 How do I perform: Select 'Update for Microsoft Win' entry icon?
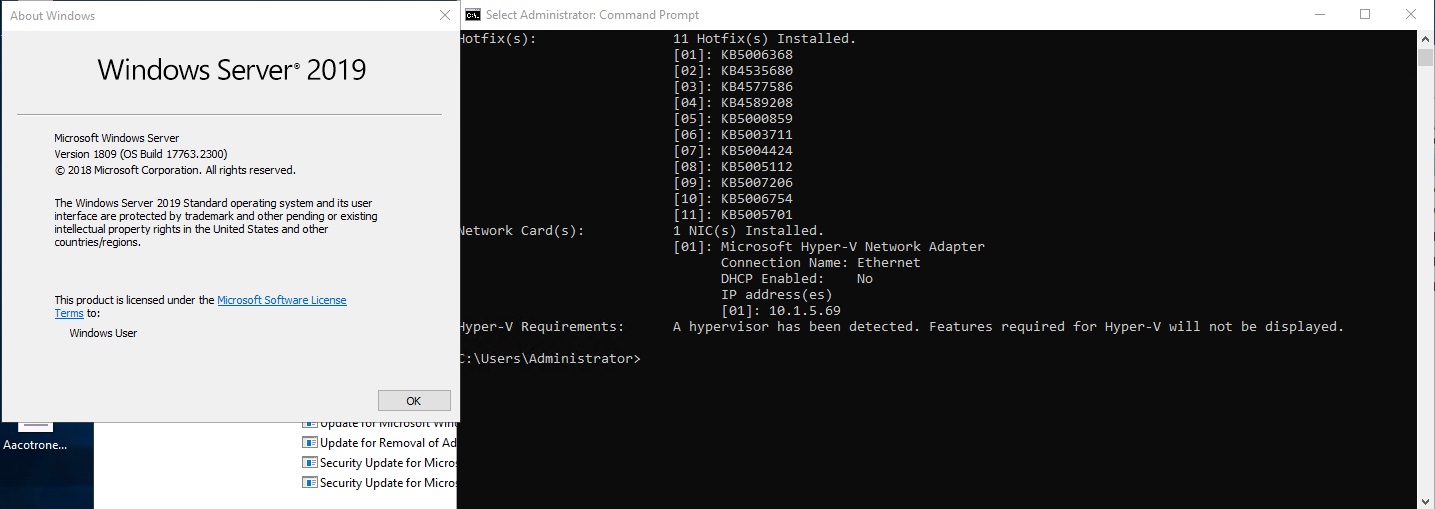[x=311, y=423]
